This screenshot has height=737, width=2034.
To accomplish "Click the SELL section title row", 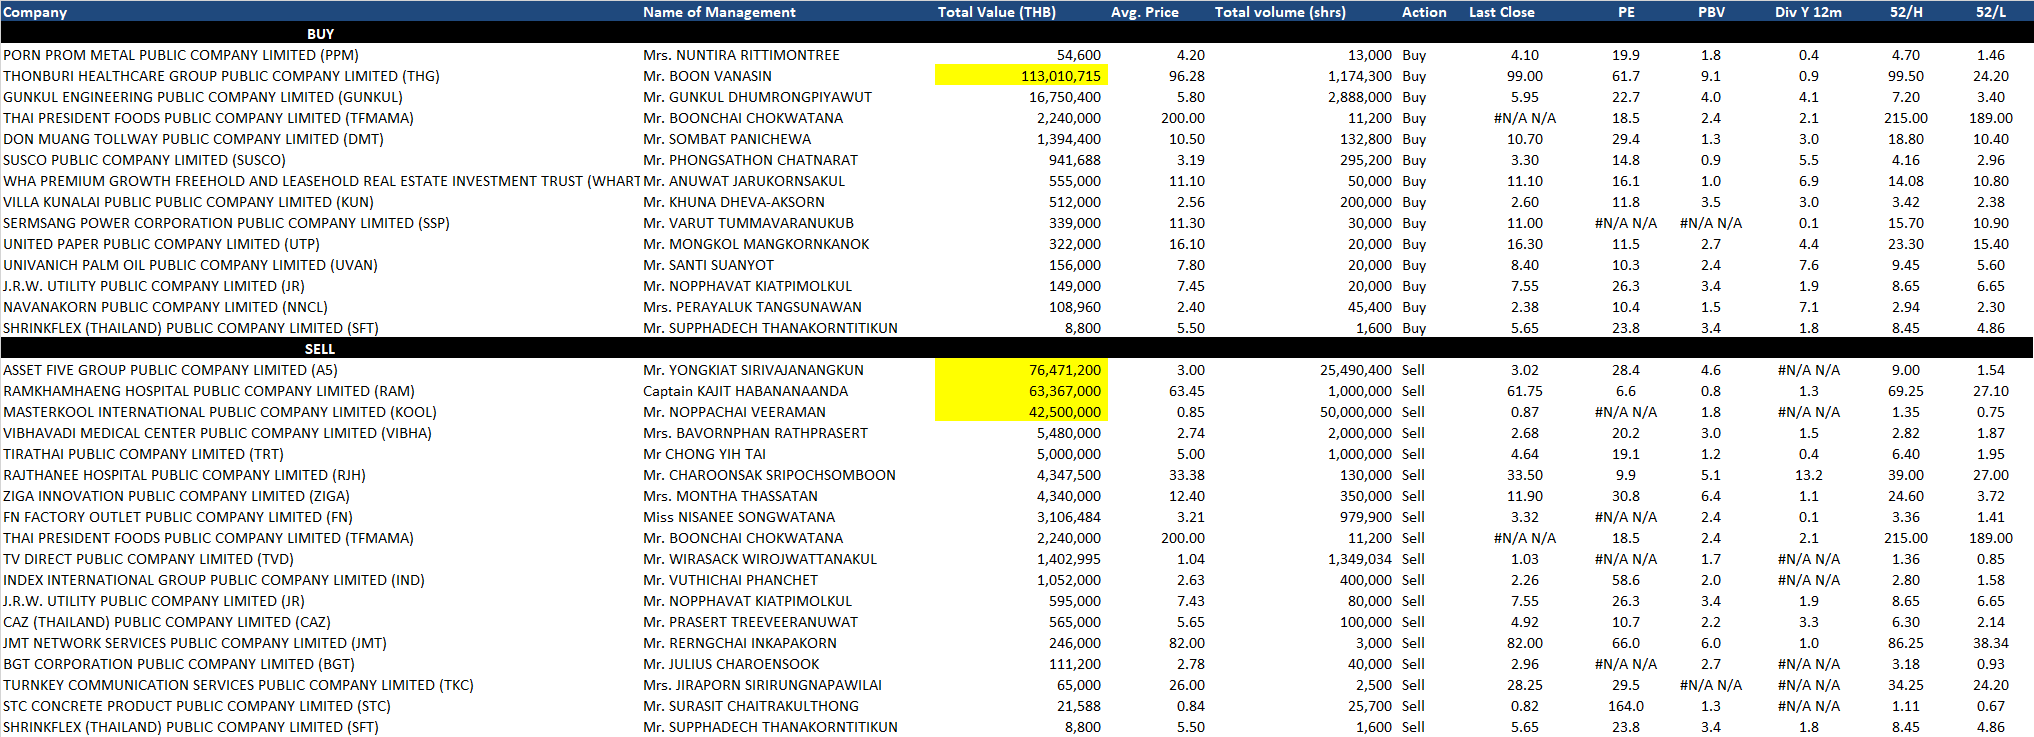I will click(x=1017, y=348).
